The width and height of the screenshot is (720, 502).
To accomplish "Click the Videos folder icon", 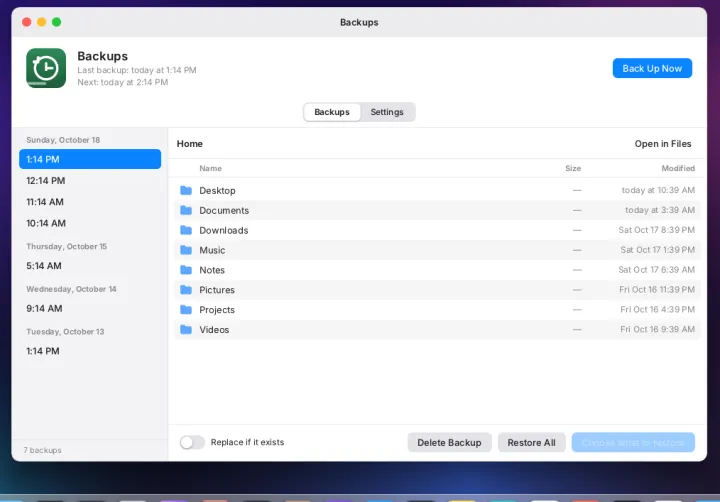I will pyautogui.click(x=186, y=330).
